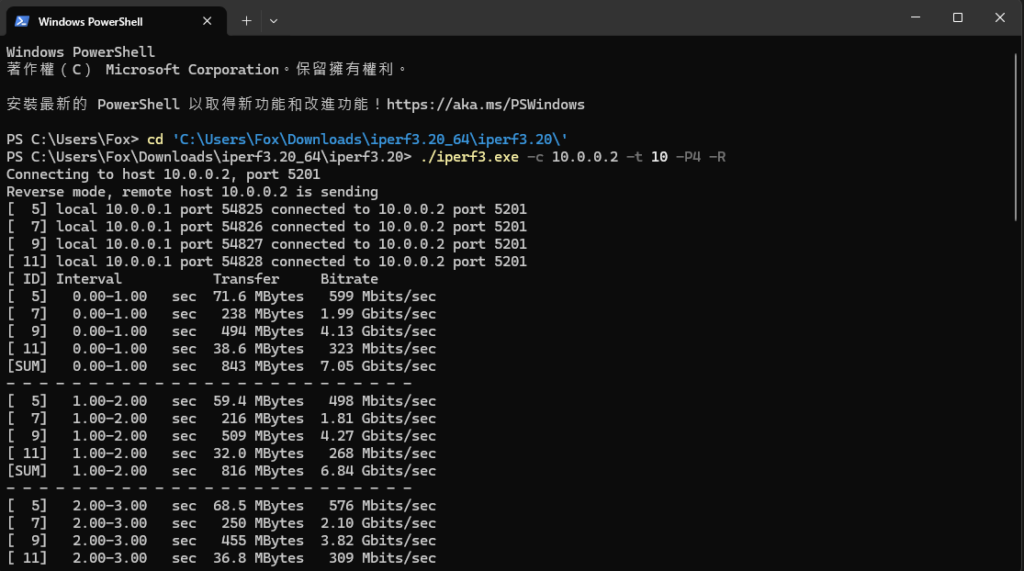Click the SUM 7.05 Gbits/sec value
The height and width of the screenshot is (571, 1024).
point(378,366)
